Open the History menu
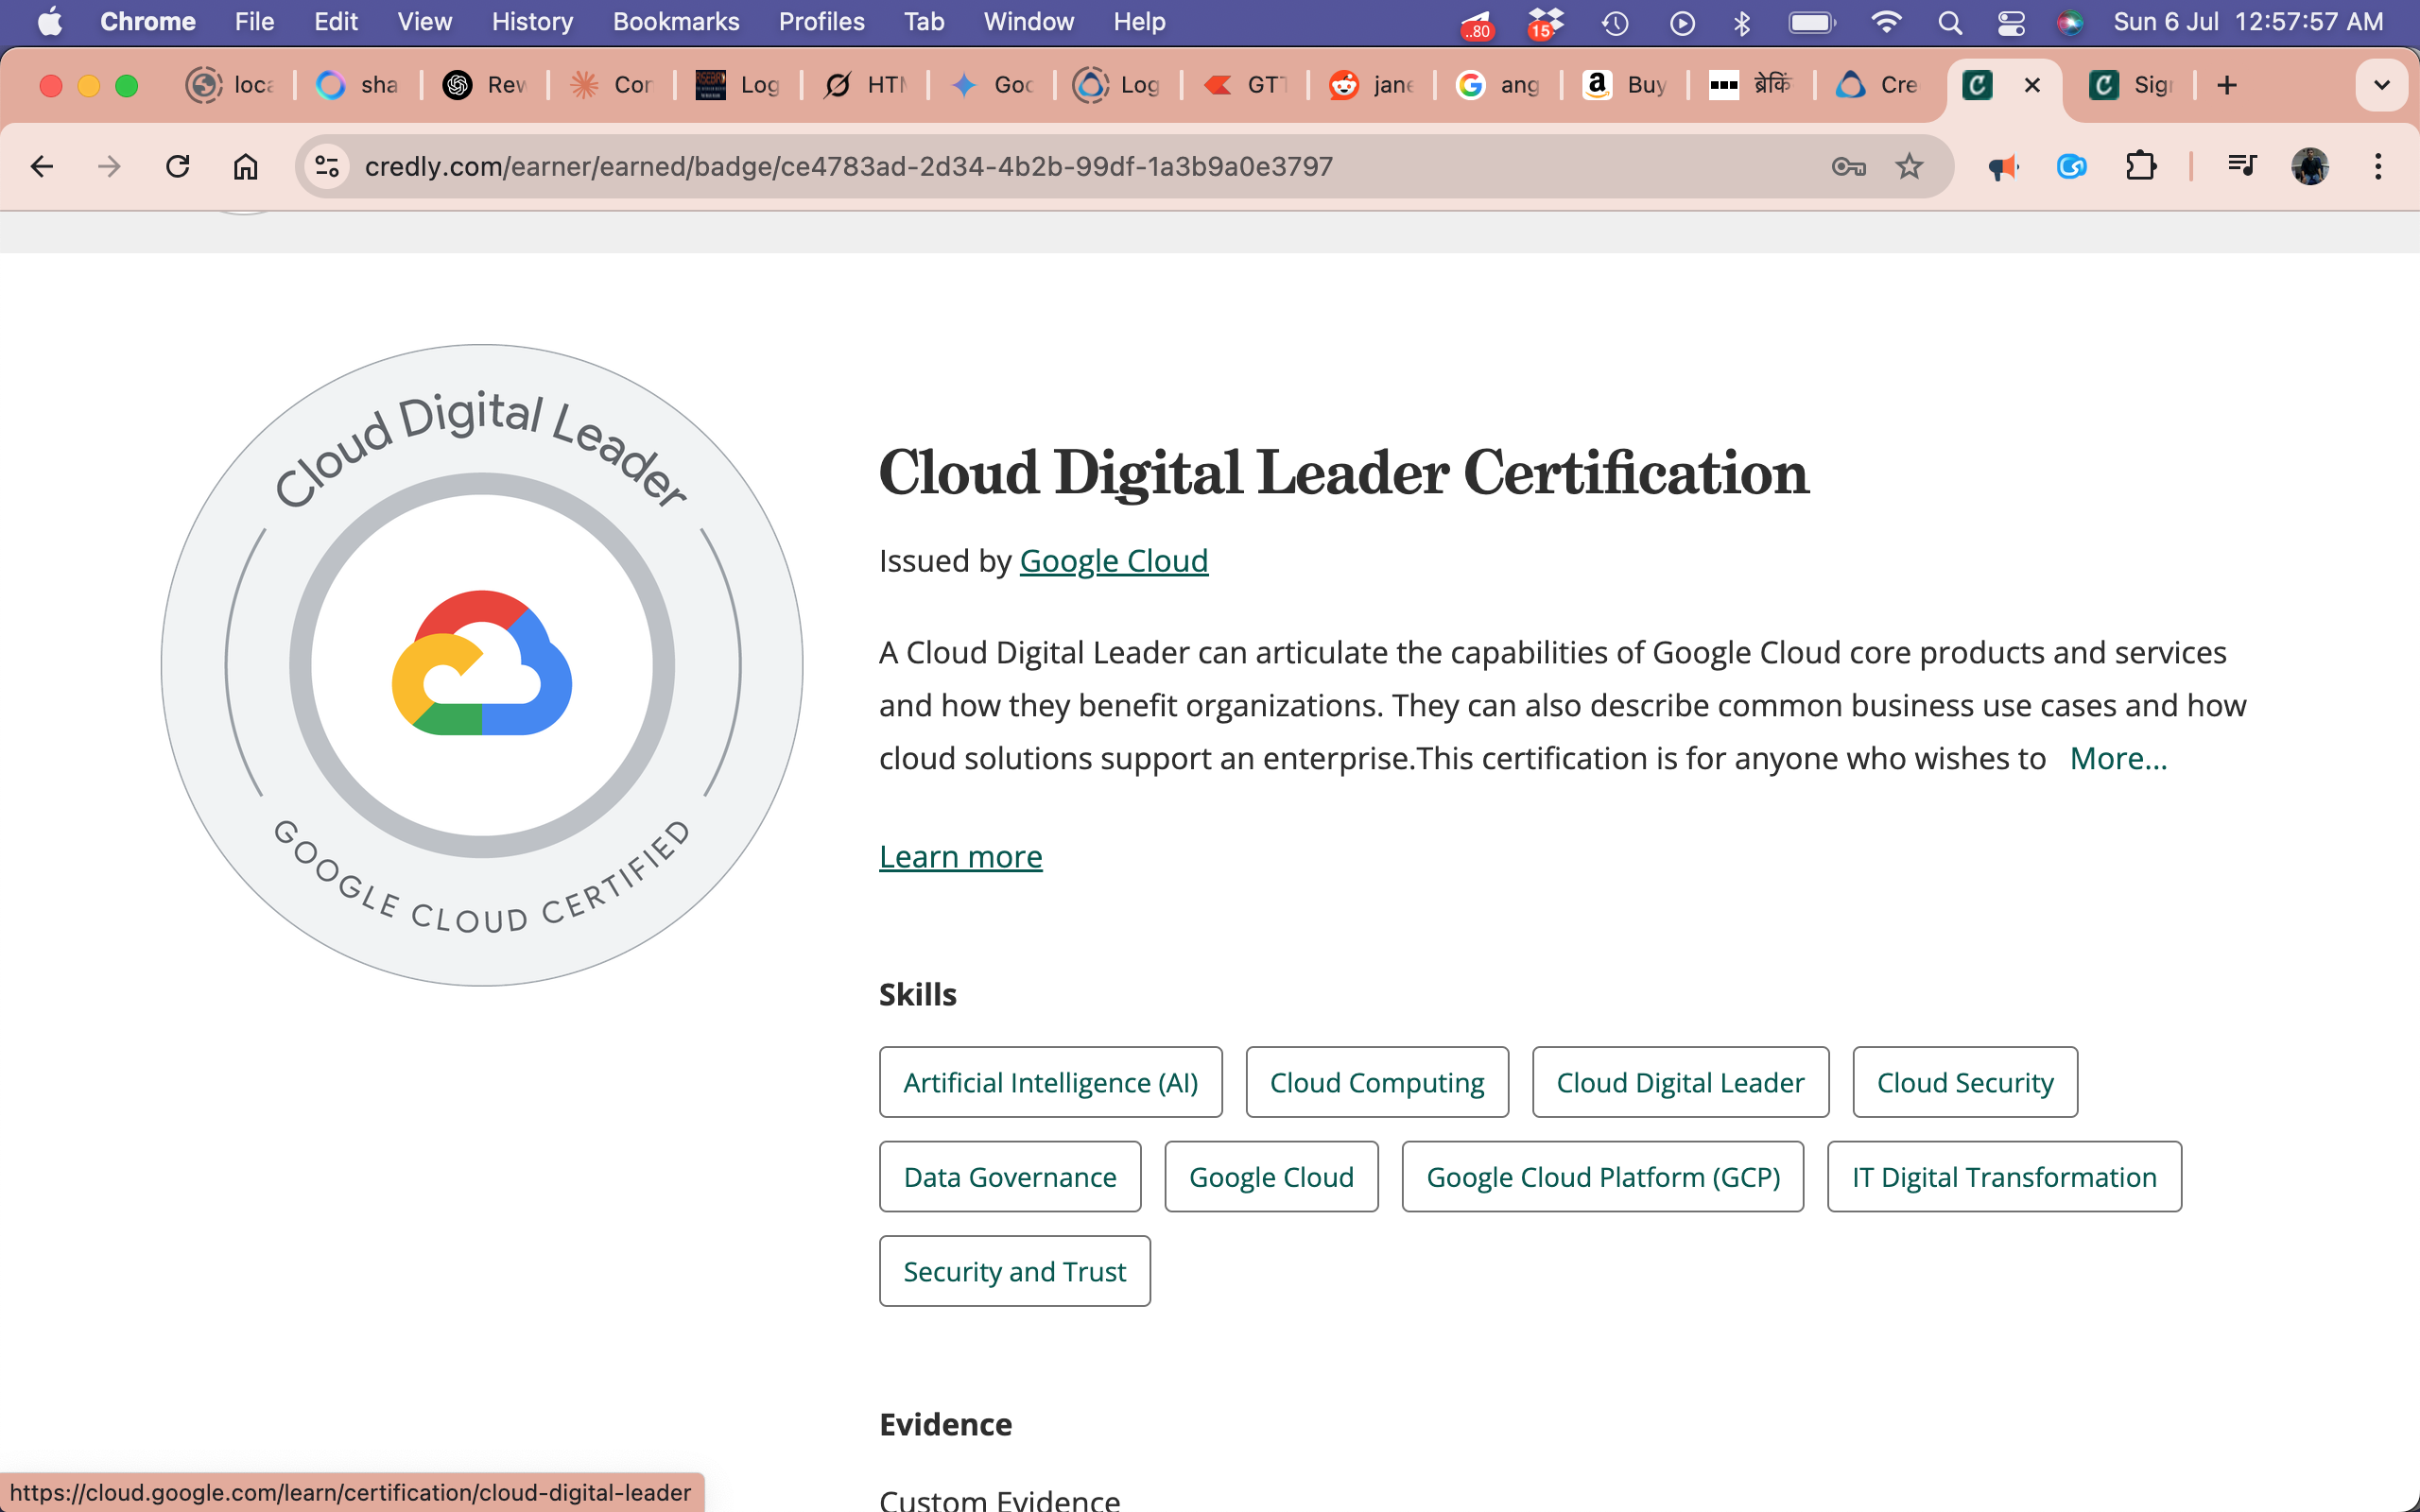Viewport: 2420px width, 1512px height. pos(532,22)
